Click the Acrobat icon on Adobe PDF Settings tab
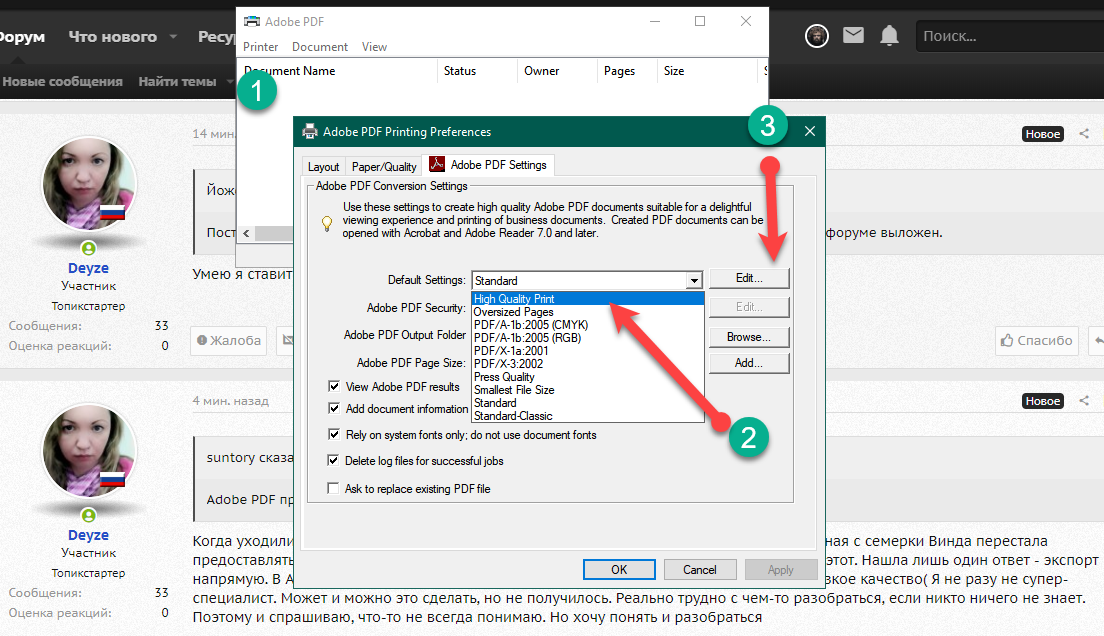Image resolution: width=1104 pixels, height=636 pixels. click(437, 164)
